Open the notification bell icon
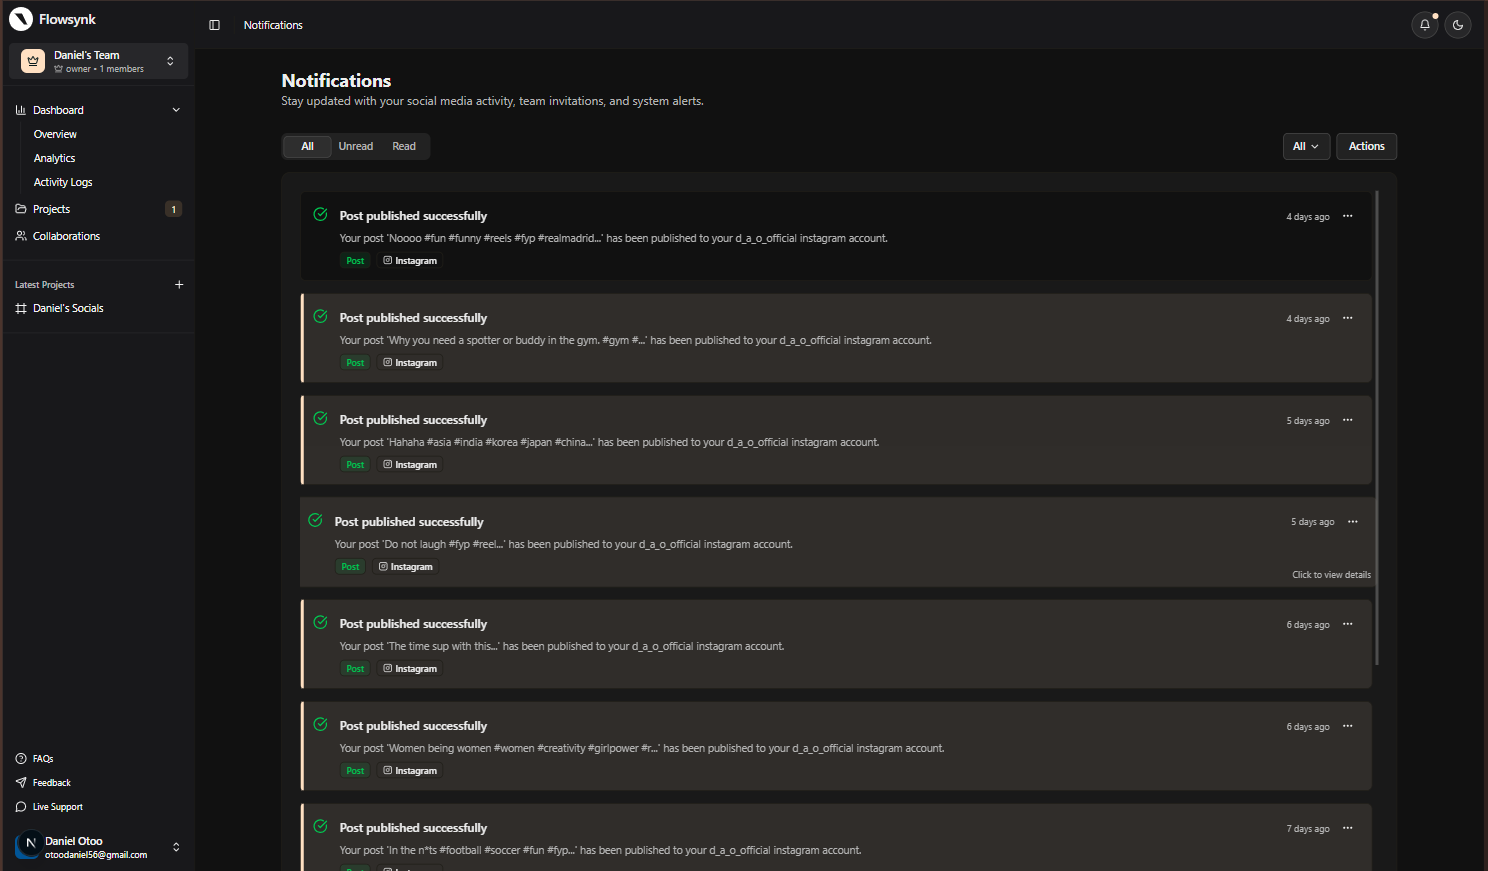This screenshot has width=1488, height=871. pyautogui.click(x=1424, y=25)
